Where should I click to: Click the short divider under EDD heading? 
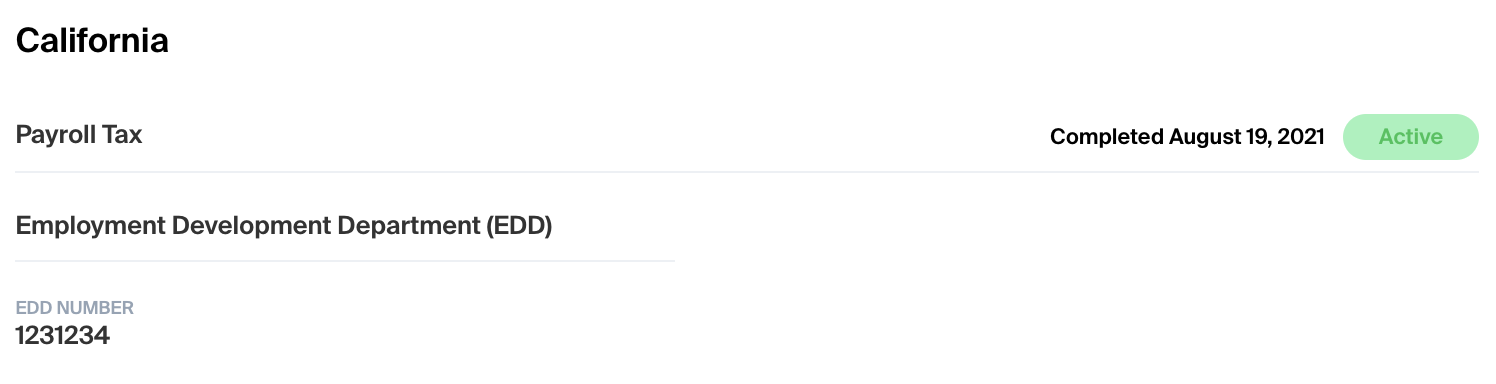[345, 261]
